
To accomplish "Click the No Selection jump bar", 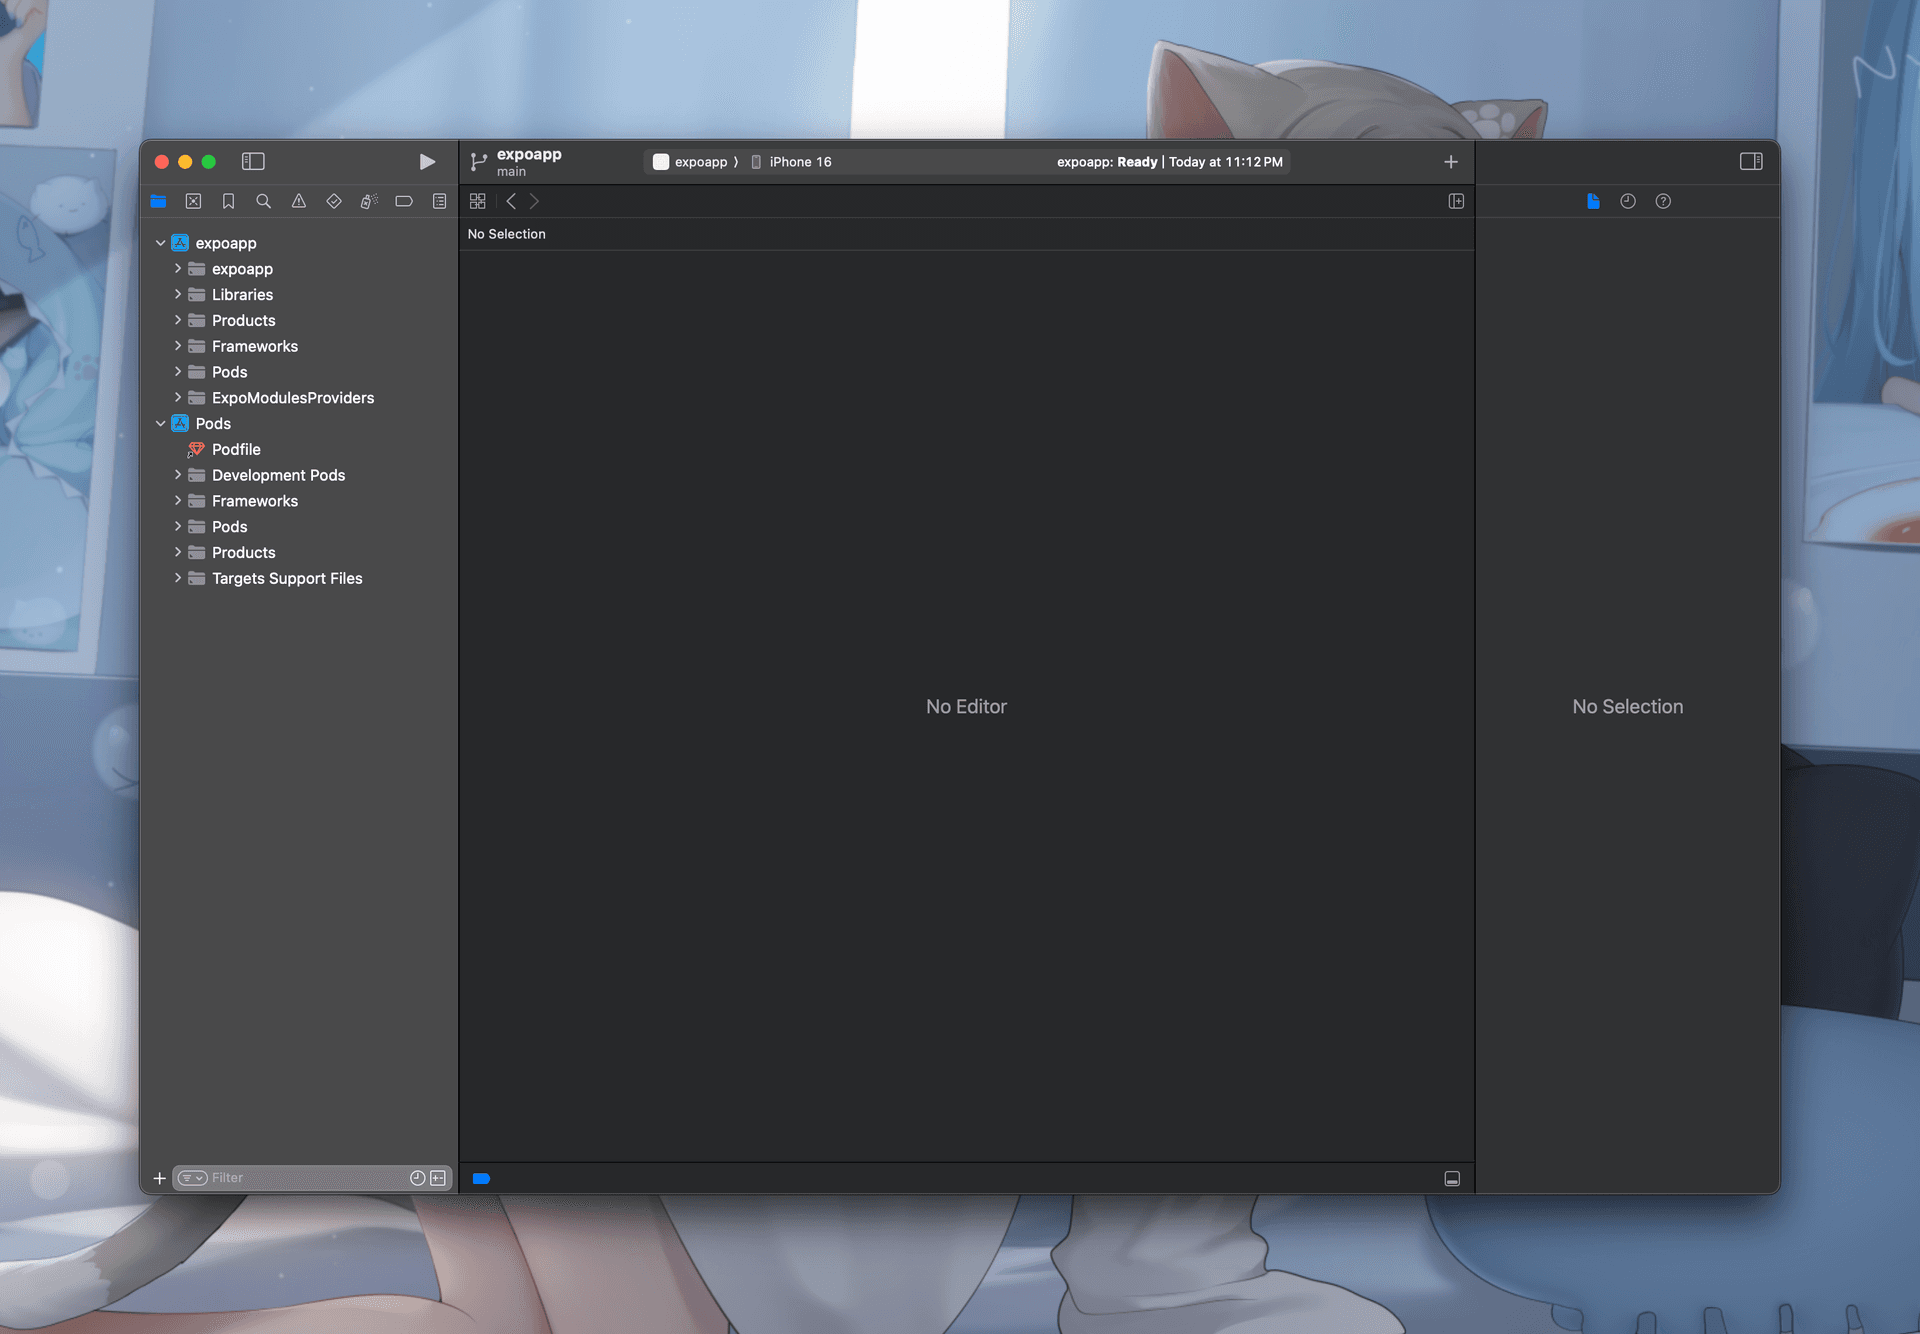I will [507, 234].
